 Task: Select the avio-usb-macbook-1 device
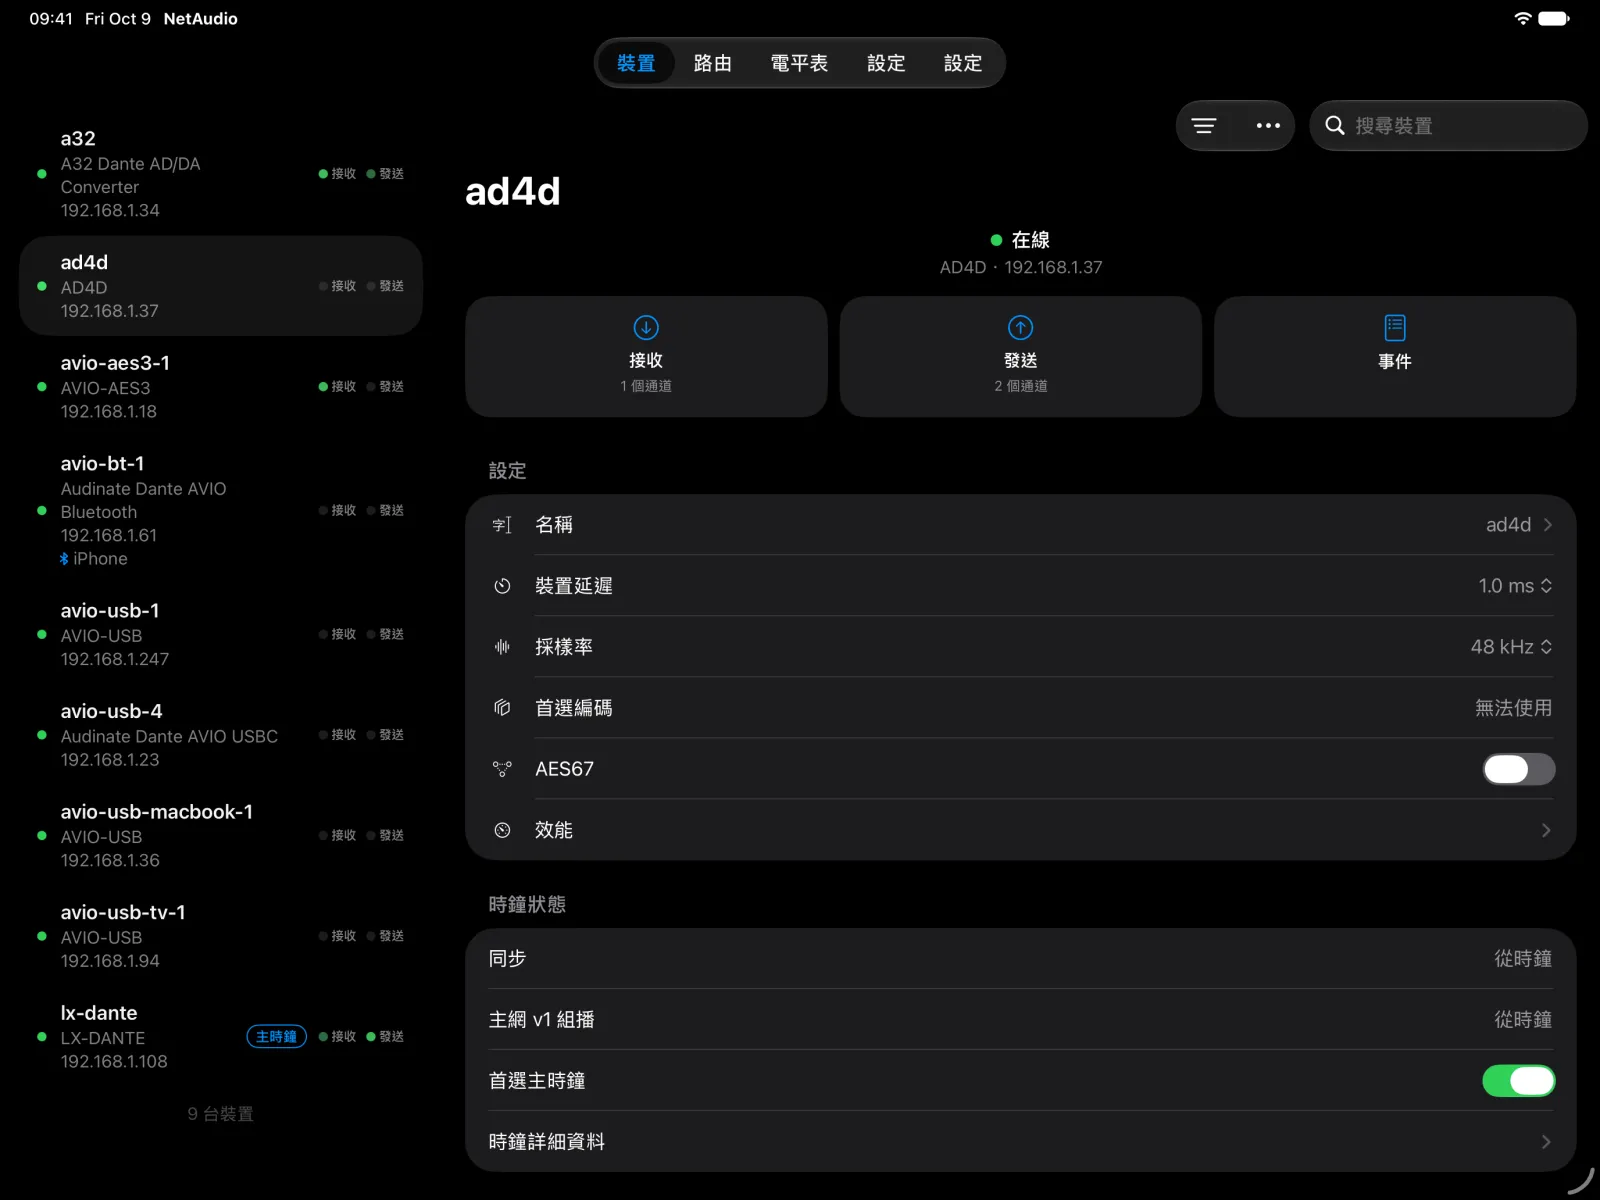tap(221, 836)
